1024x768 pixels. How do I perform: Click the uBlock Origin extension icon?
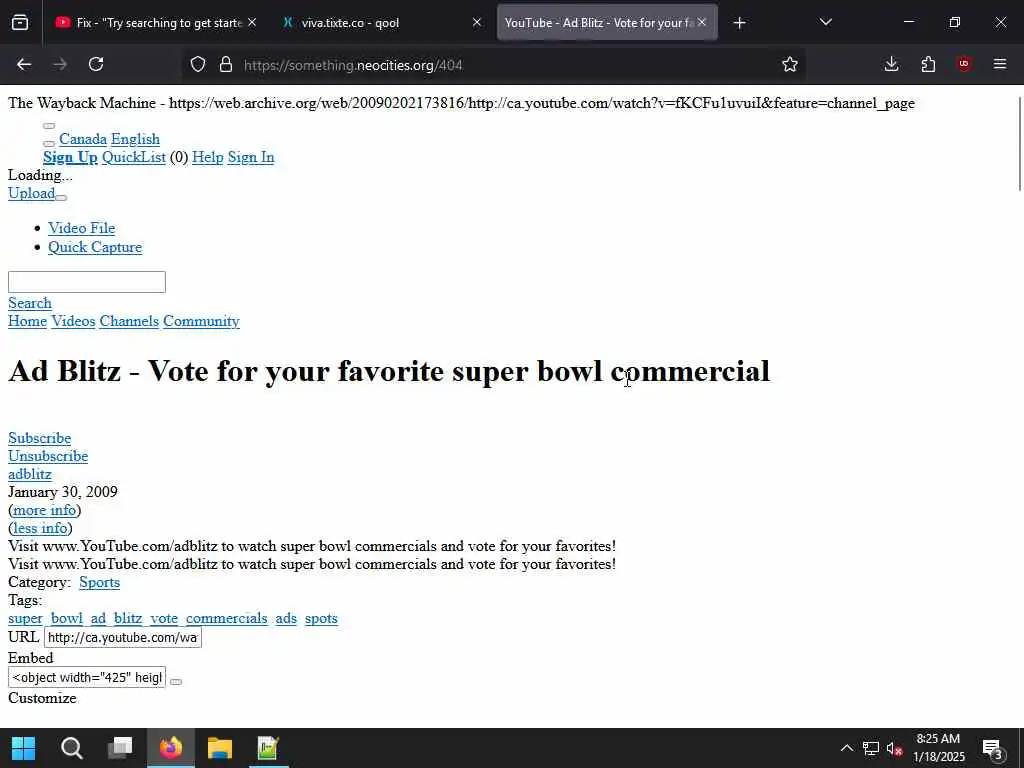point(964,64)
